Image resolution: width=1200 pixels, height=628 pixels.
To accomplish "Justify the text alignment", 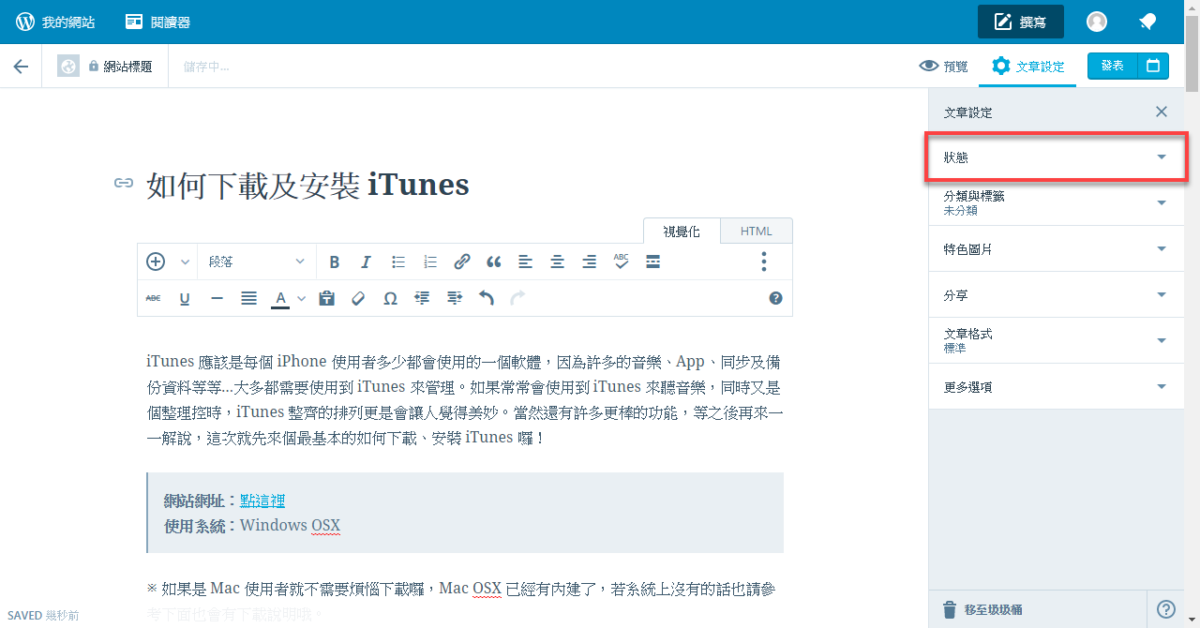I will [249, 298].
